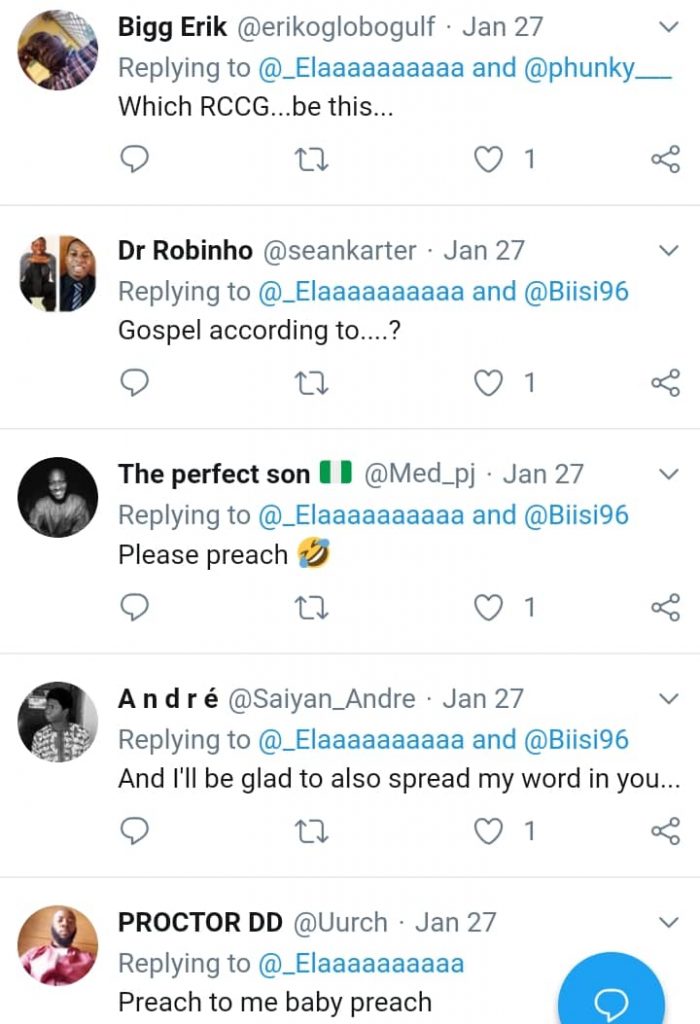Share Dr Robinho's Gospel tweet
This screenshot has height=1024, width=700.
(x=665, y=382)
